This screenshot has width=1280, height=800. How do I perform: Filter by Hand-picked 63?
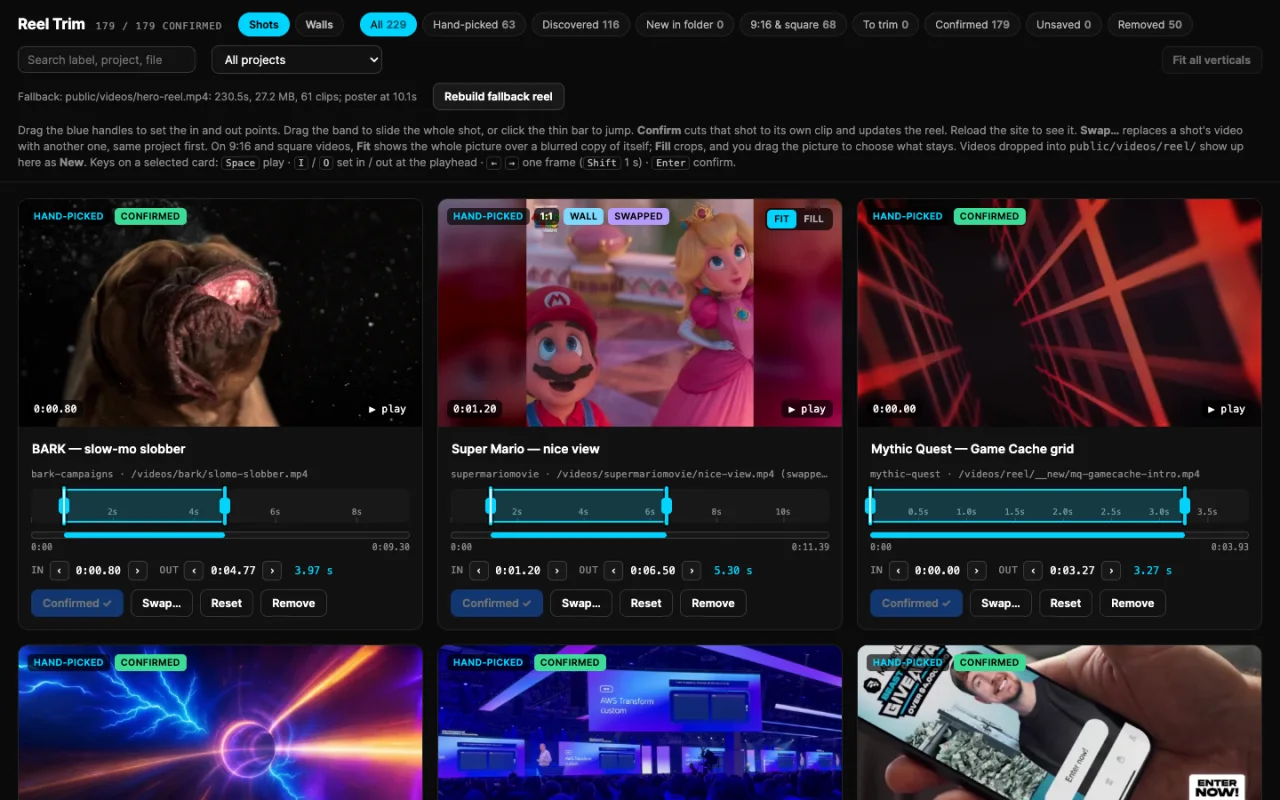[x=474, y=25]
